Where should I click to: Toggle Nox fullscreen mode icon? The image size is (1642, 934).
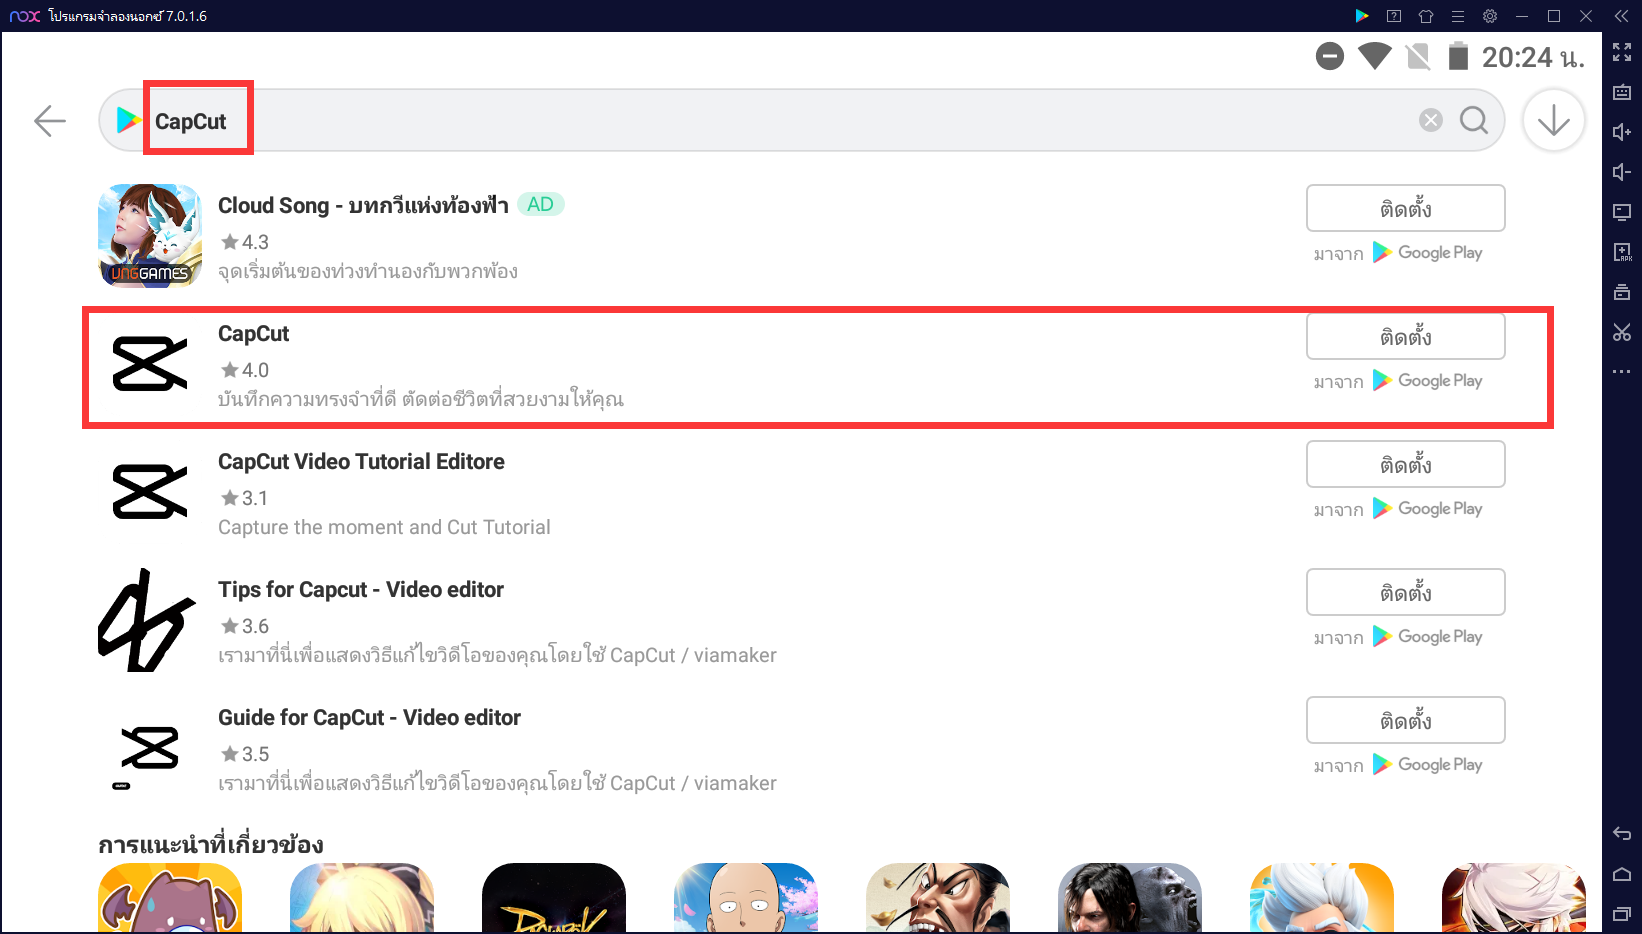pyautogui.click(x=1622, y=52)
